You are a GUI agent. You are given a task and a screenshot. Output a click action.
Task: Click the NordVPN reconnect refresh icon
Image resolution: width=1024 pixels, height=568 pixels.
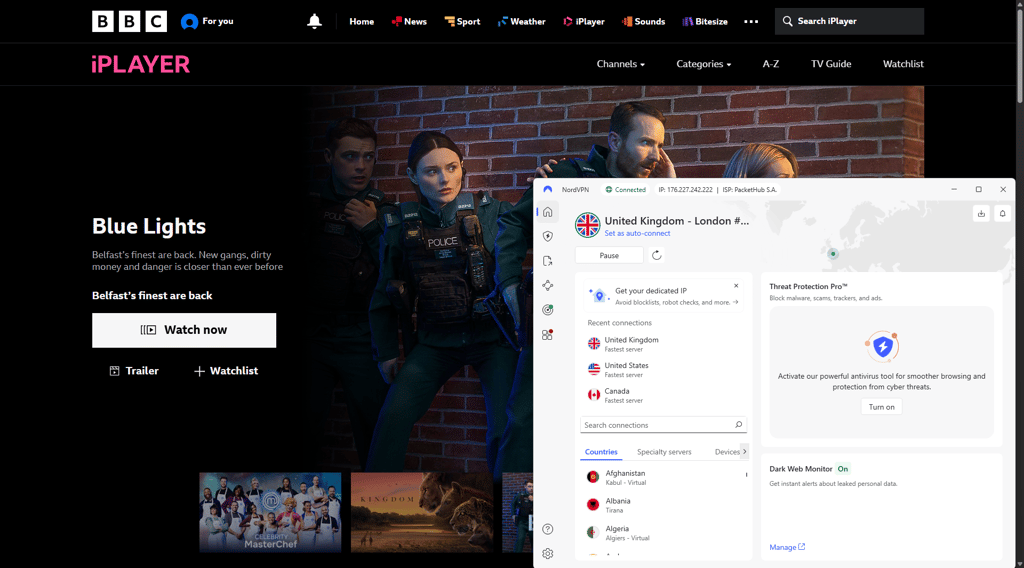tap(656, 255)
